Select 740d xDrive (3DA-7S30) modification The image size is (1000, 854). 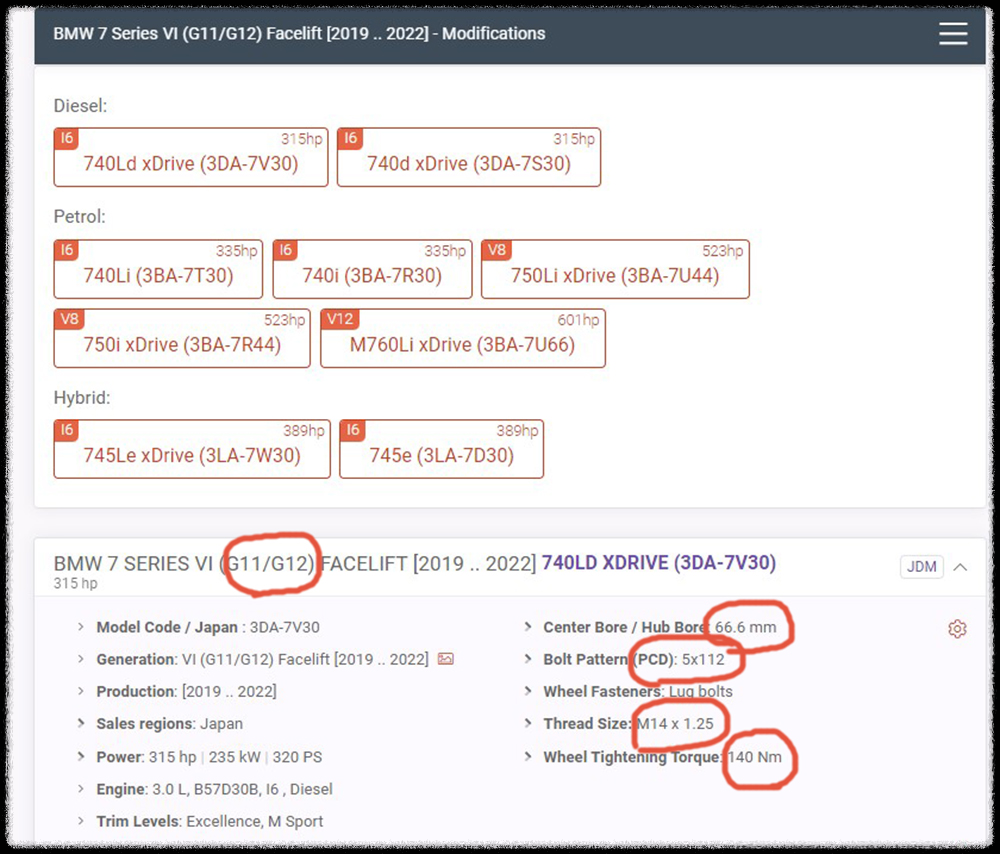469,157
